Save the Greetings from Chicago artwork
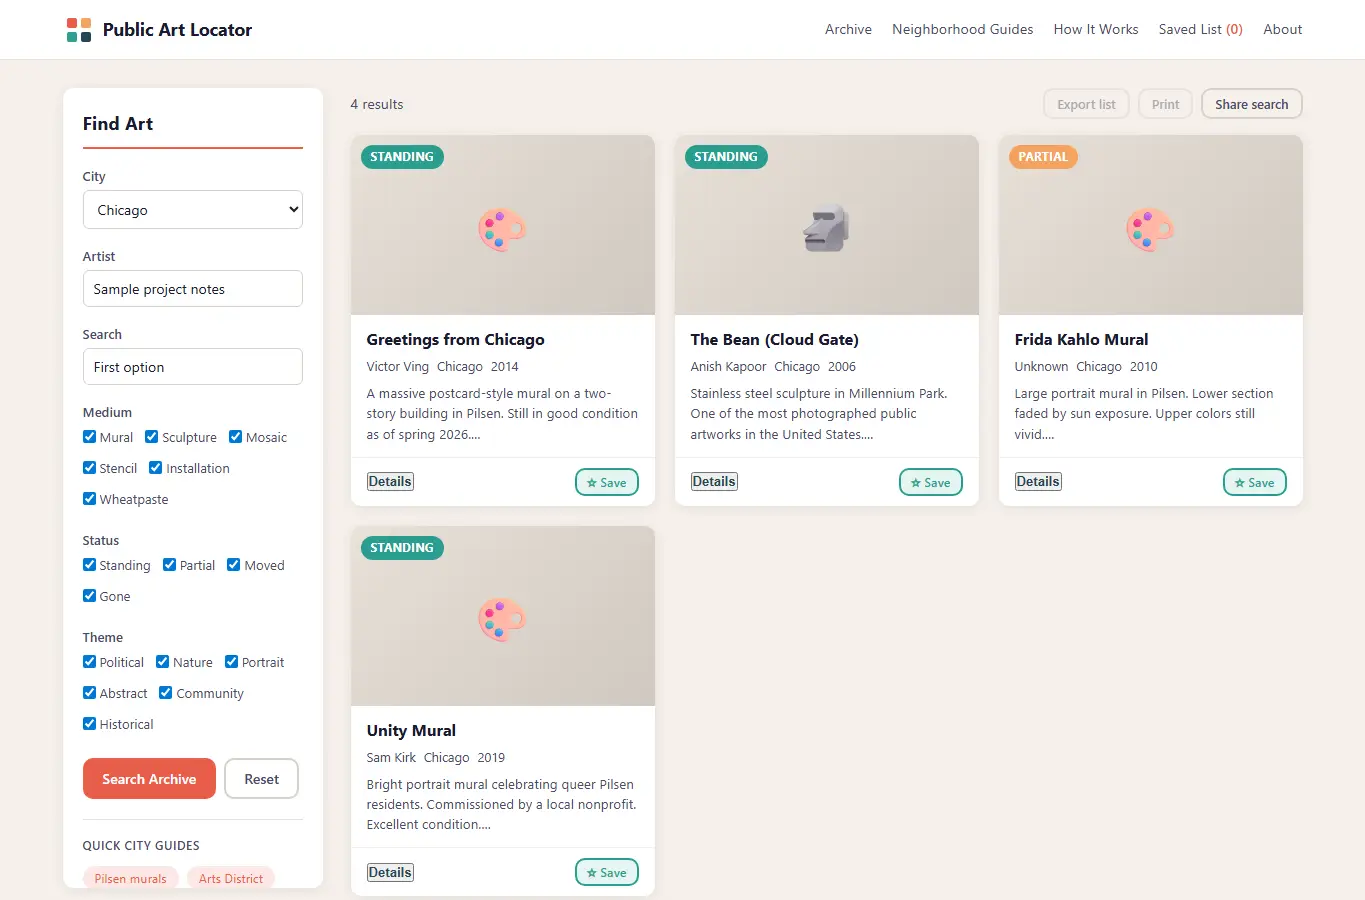The height and width of the screenshot is (900, 1365). tap(607, 482)
